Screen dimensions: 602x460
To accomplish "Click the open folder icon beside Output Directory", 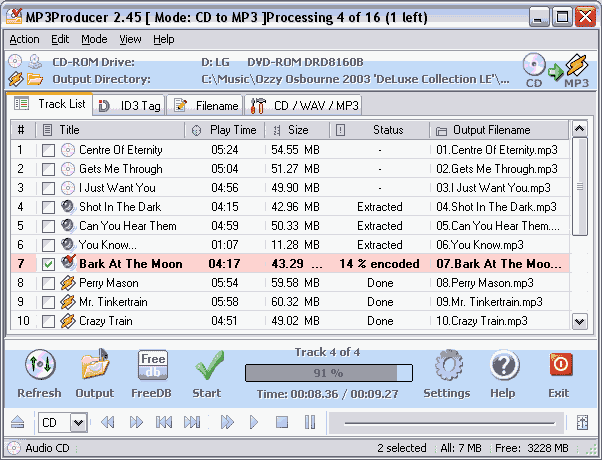I will click(35, 79).
